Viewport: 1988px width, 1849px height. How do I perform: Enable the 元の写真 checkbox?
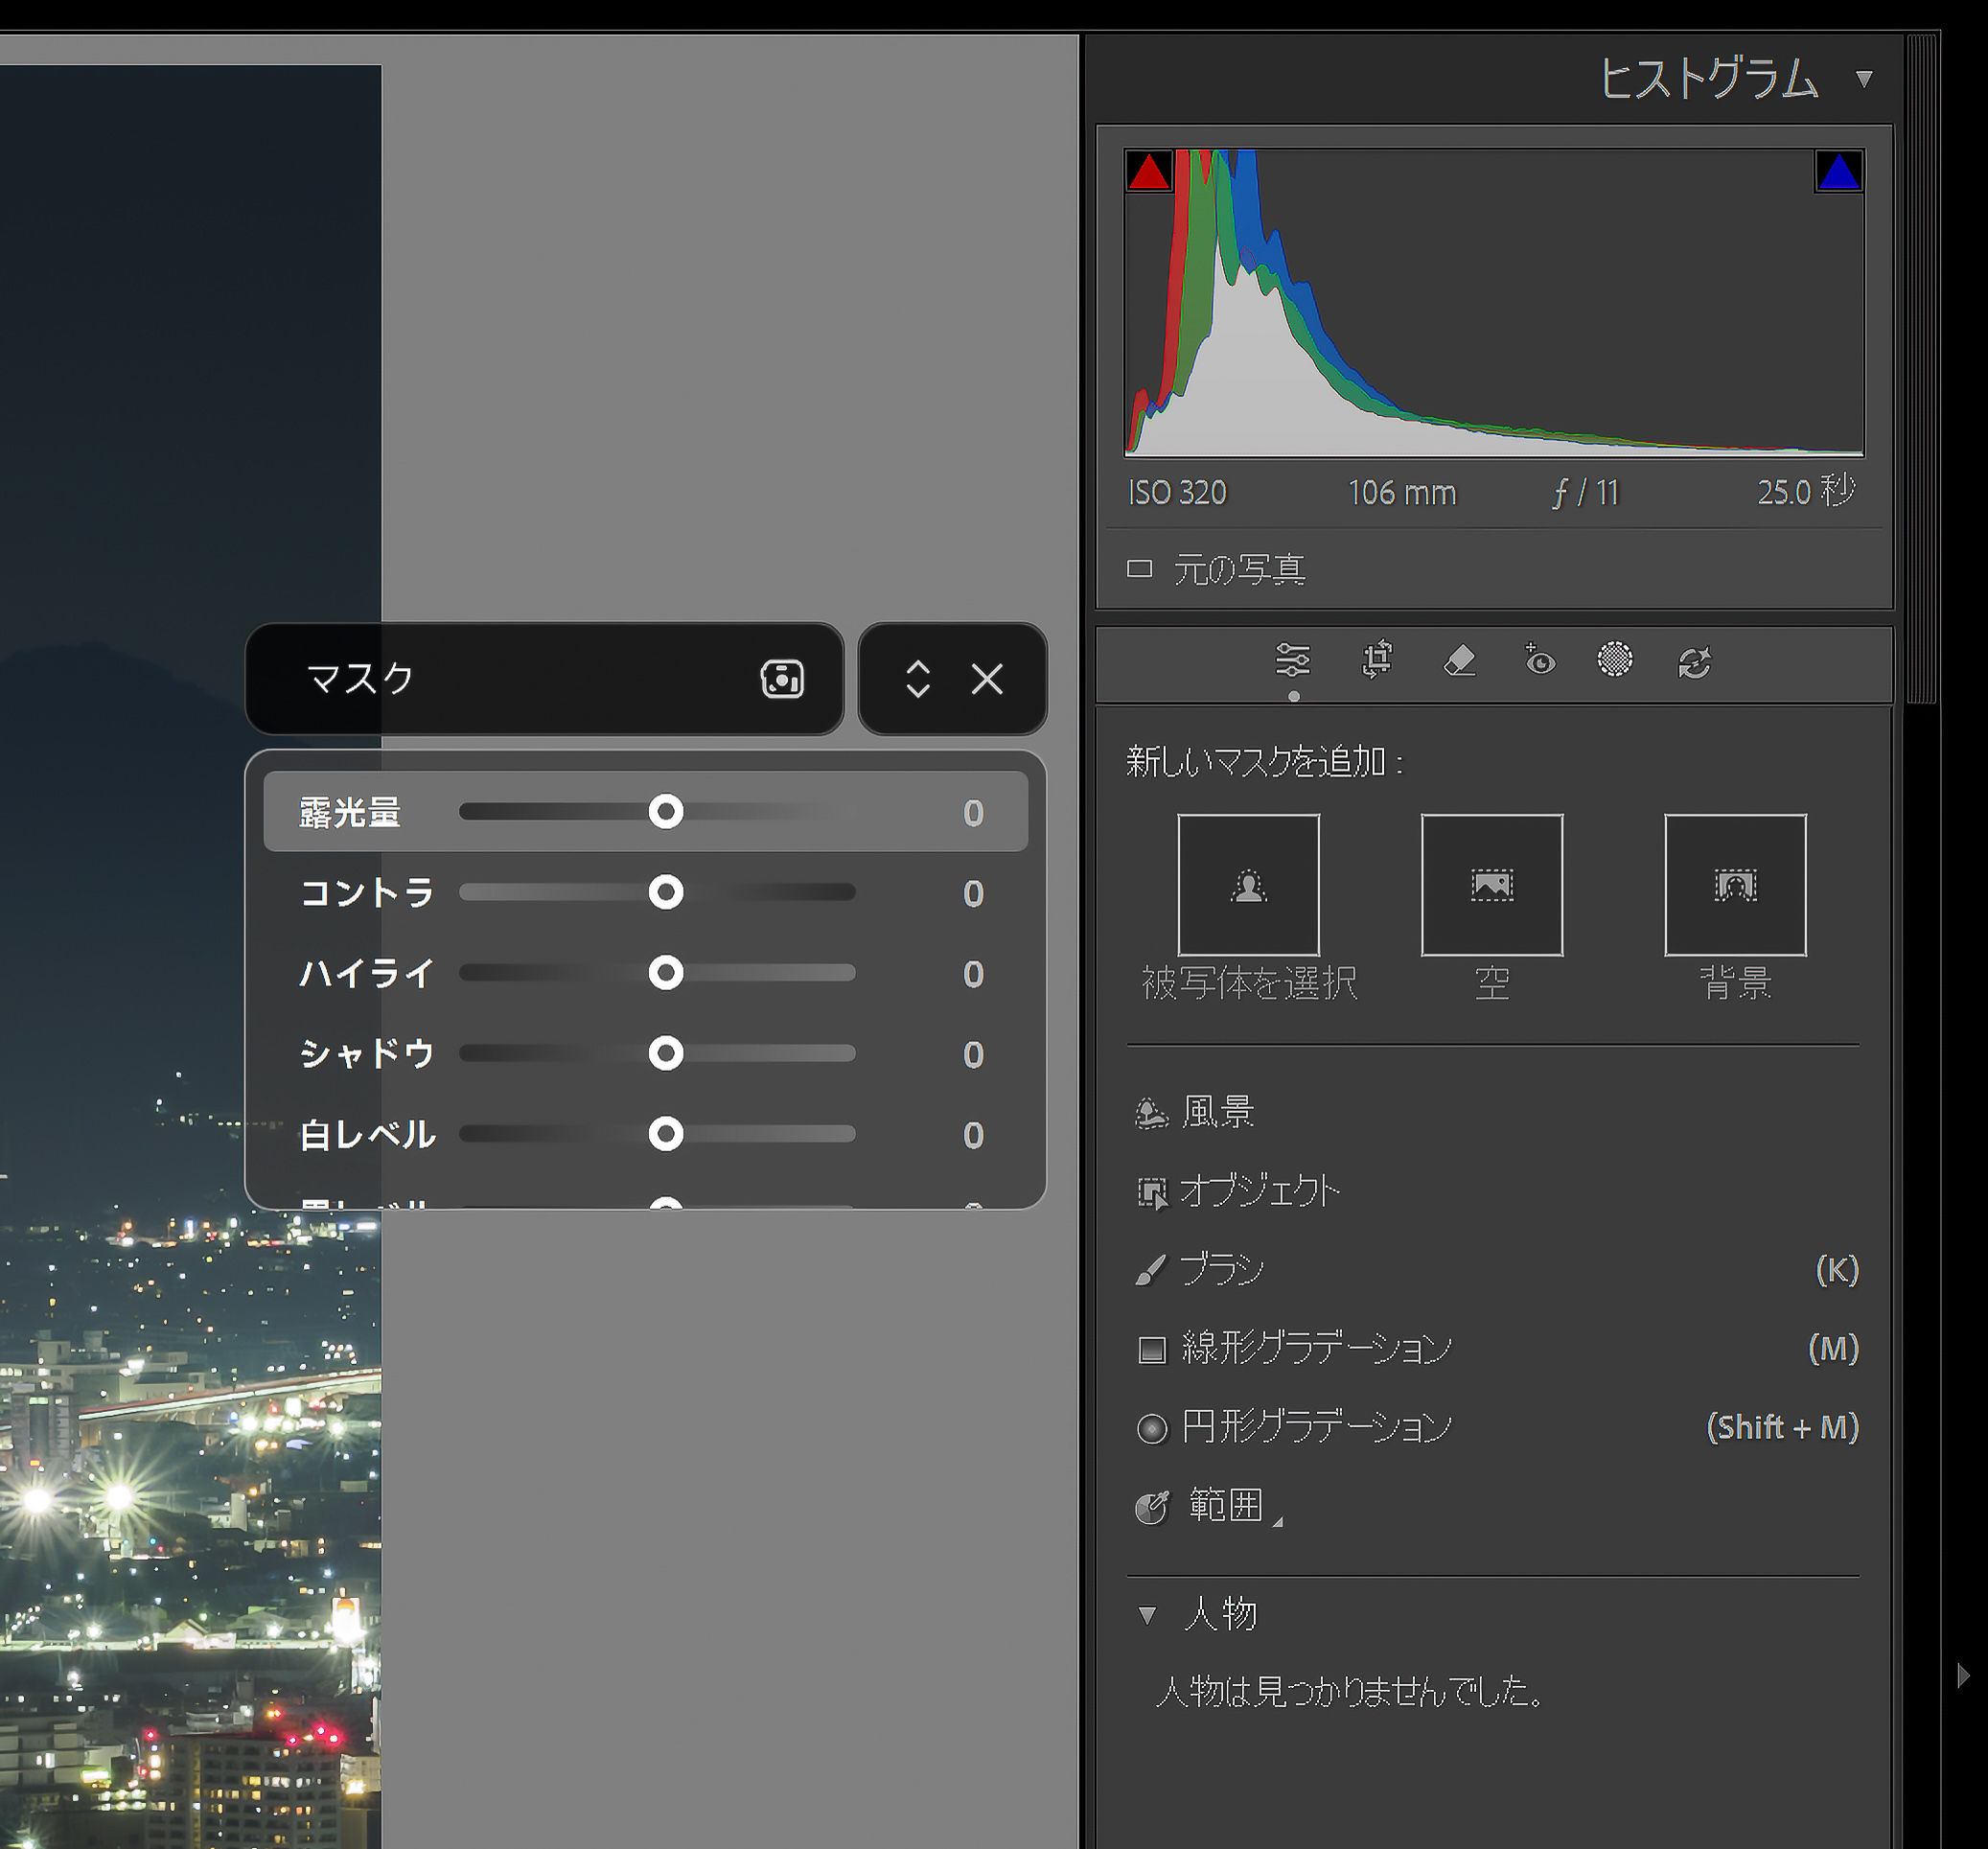[x=1139, y=569]
